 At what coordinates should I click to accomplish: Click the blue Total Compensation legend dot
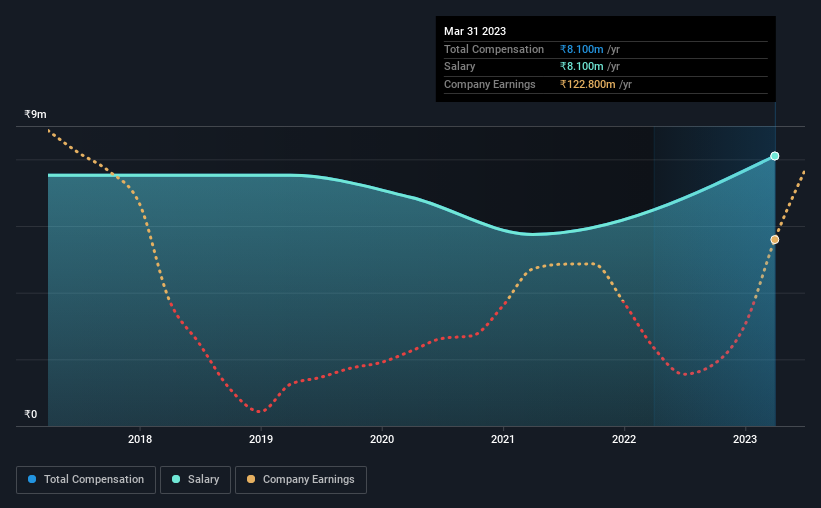(x=32, y=479)
